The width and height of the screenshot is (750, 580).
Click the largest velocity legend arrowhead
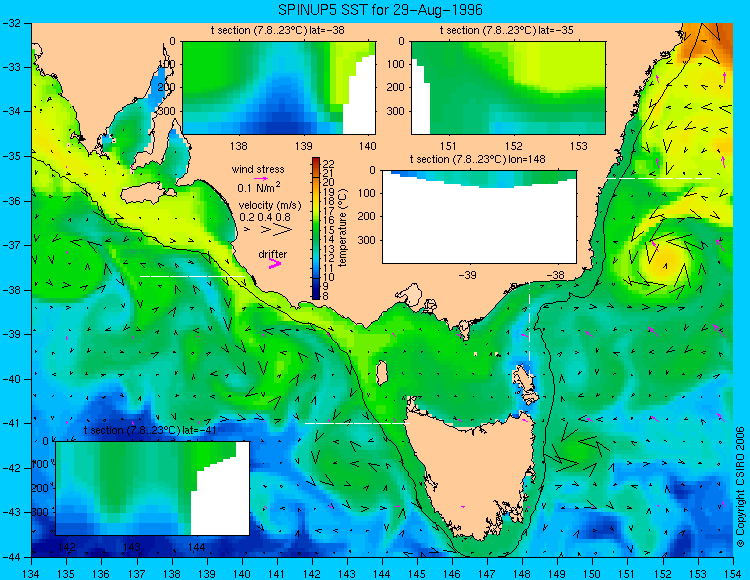(x=283, y=230)
